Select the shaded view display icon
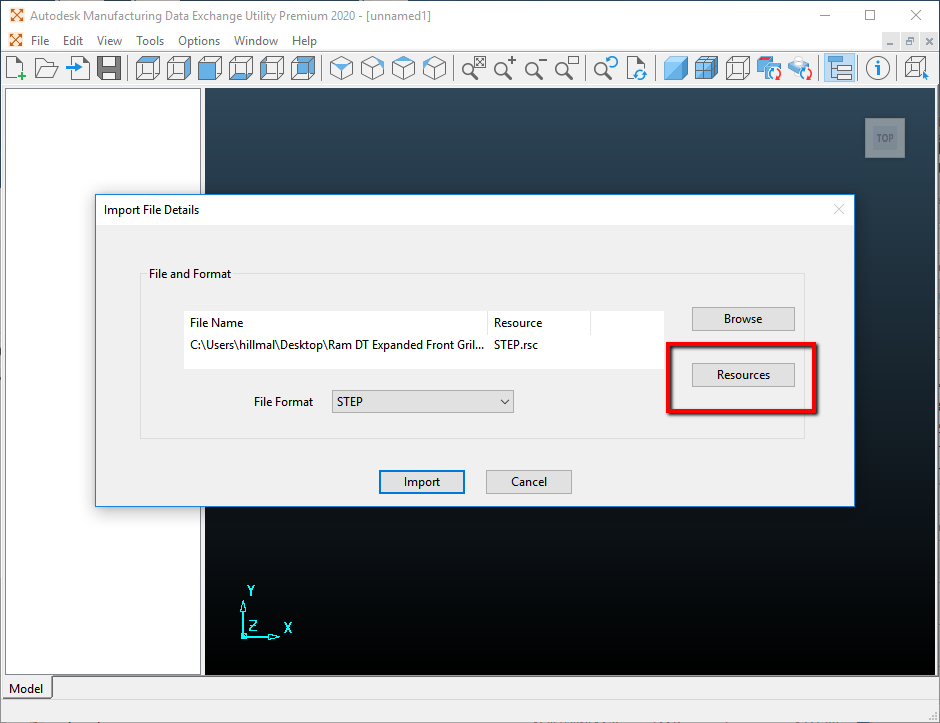The width and height of the screenshot is (940, 723). [675, 67]
